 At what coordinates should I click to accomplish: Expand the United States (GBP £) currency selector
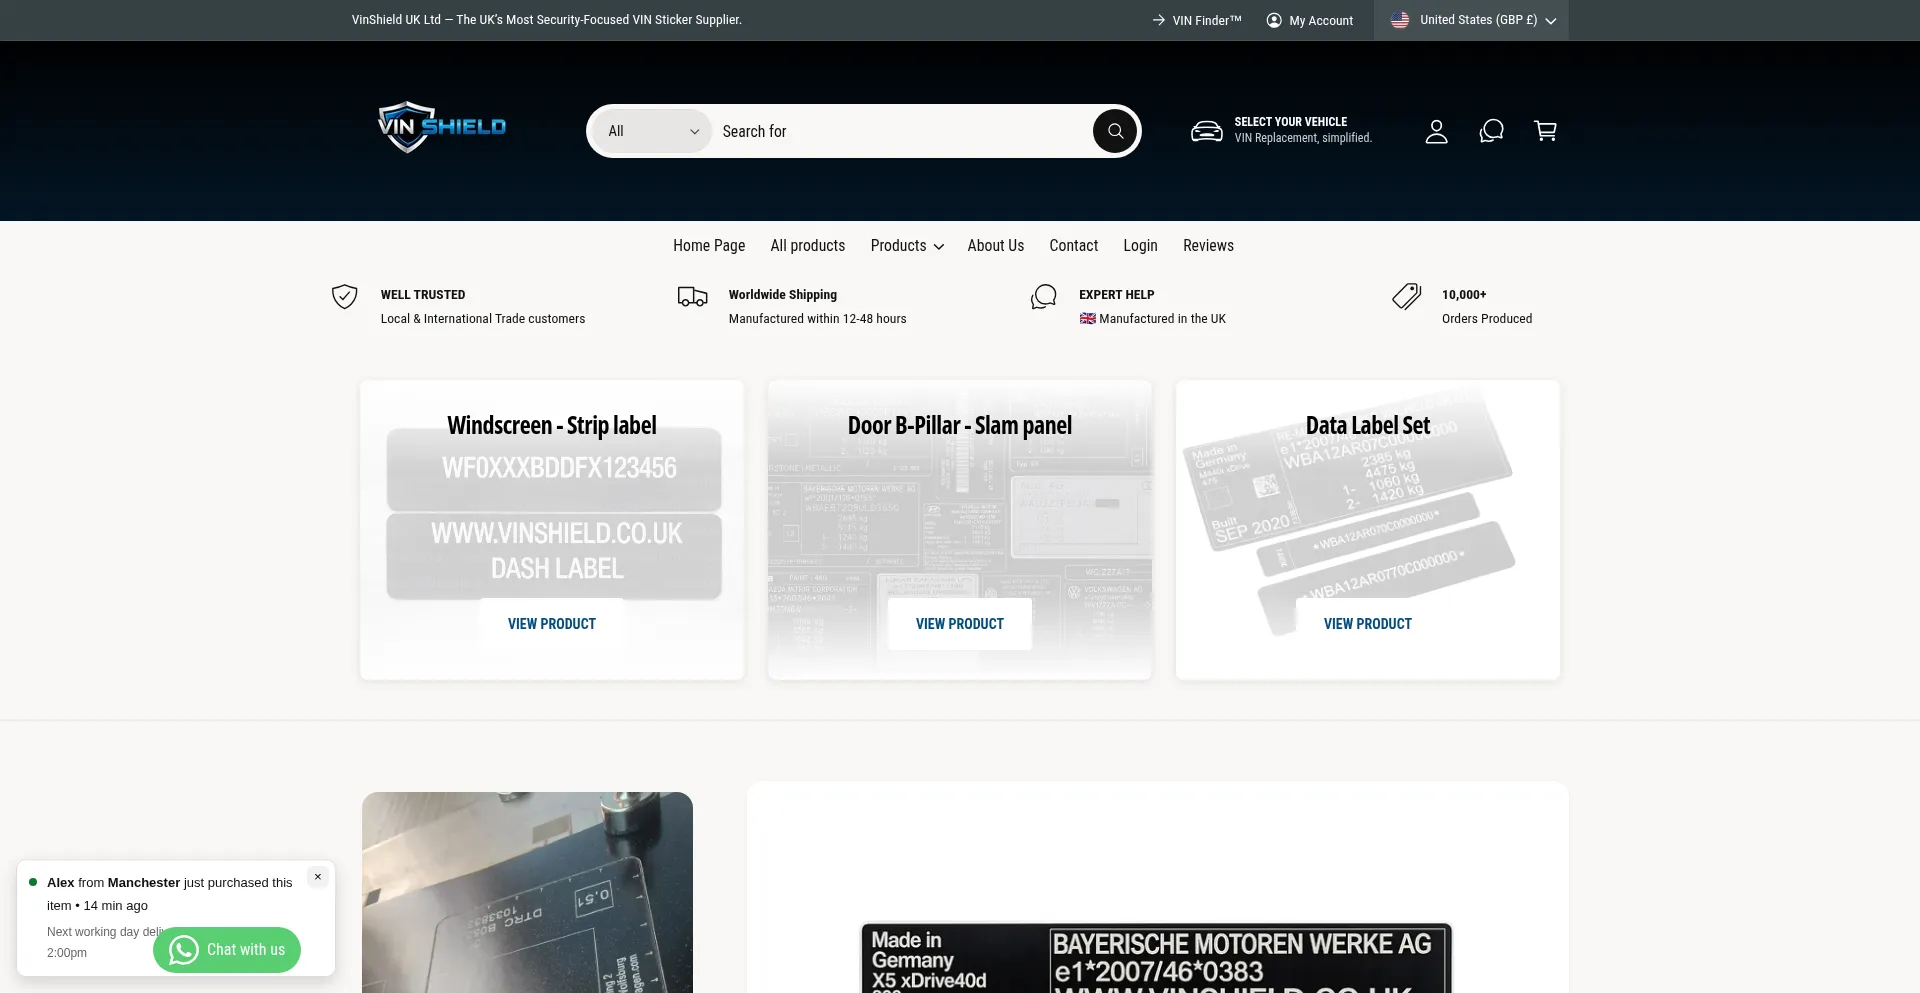pyautogui.click(x=1471, y=20)
